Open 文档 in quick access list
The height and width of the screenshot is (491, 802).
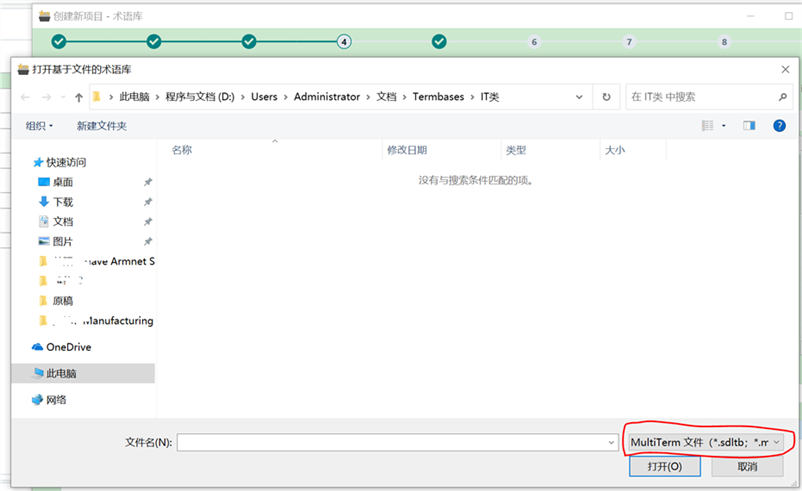tap(56, 221)
